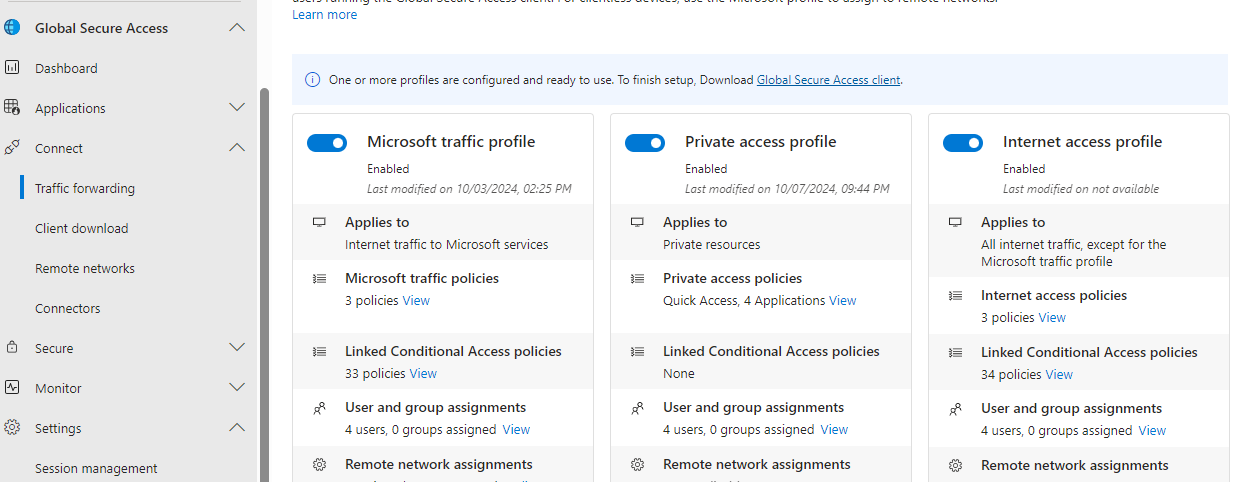Disable the Microsoft traffic profile toggle

coord(327,143)
